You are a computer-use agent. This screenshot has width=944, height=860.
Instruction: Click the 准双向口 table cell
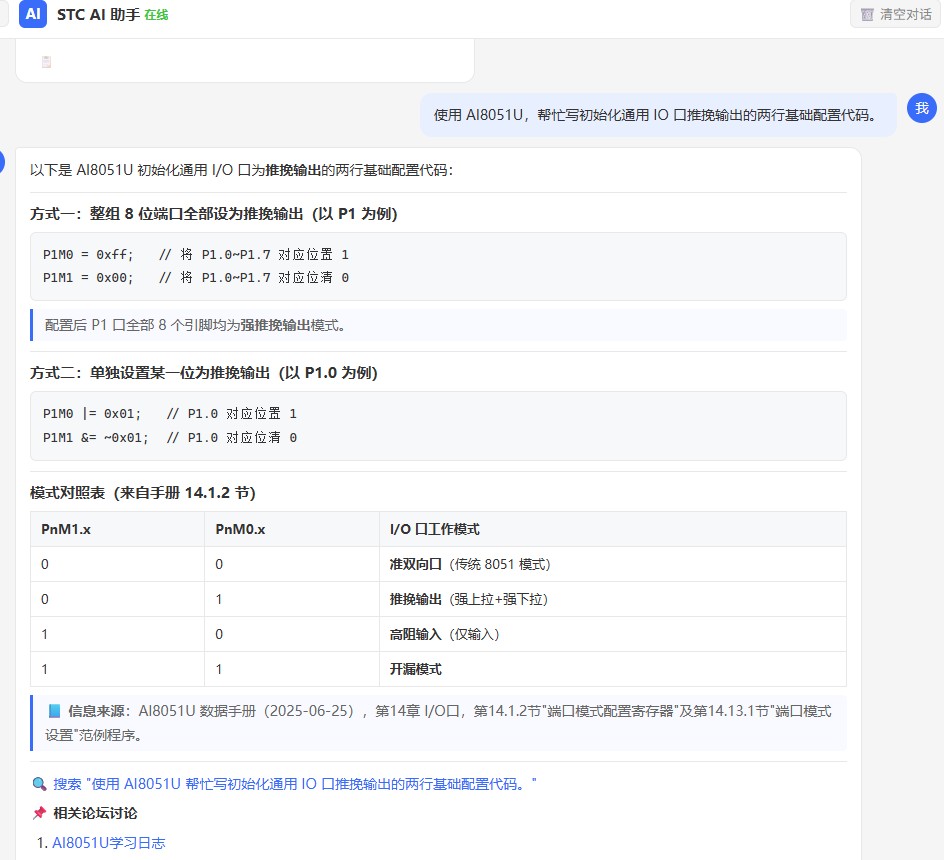point(613,564)
